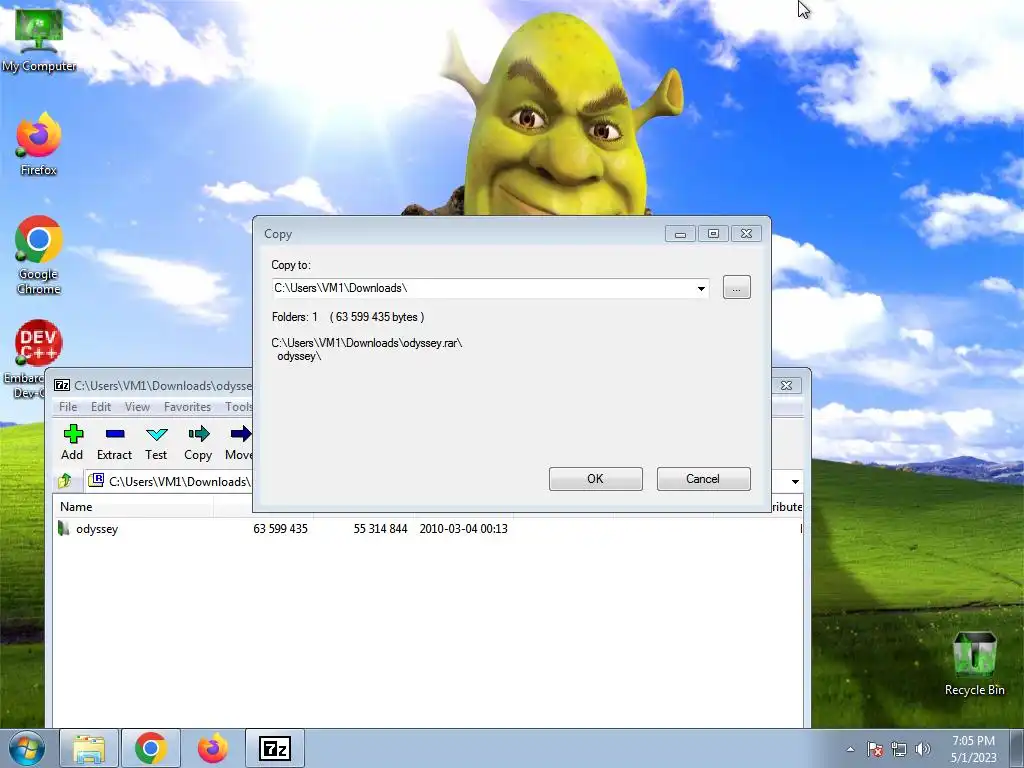
Task: Click the packed size 55 314 844
Action: click(x=380, y=528)
